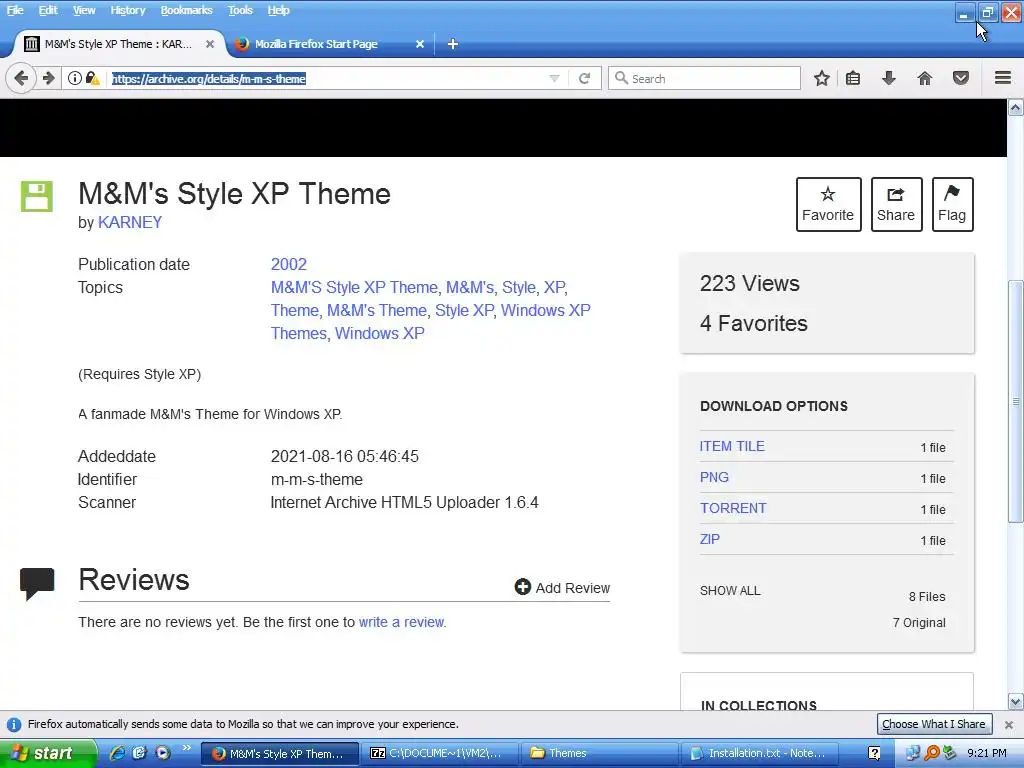The height and width of the screenshot is (768, 1024).
Task: Open the Windows help tray icon
Action: point(874,753)
